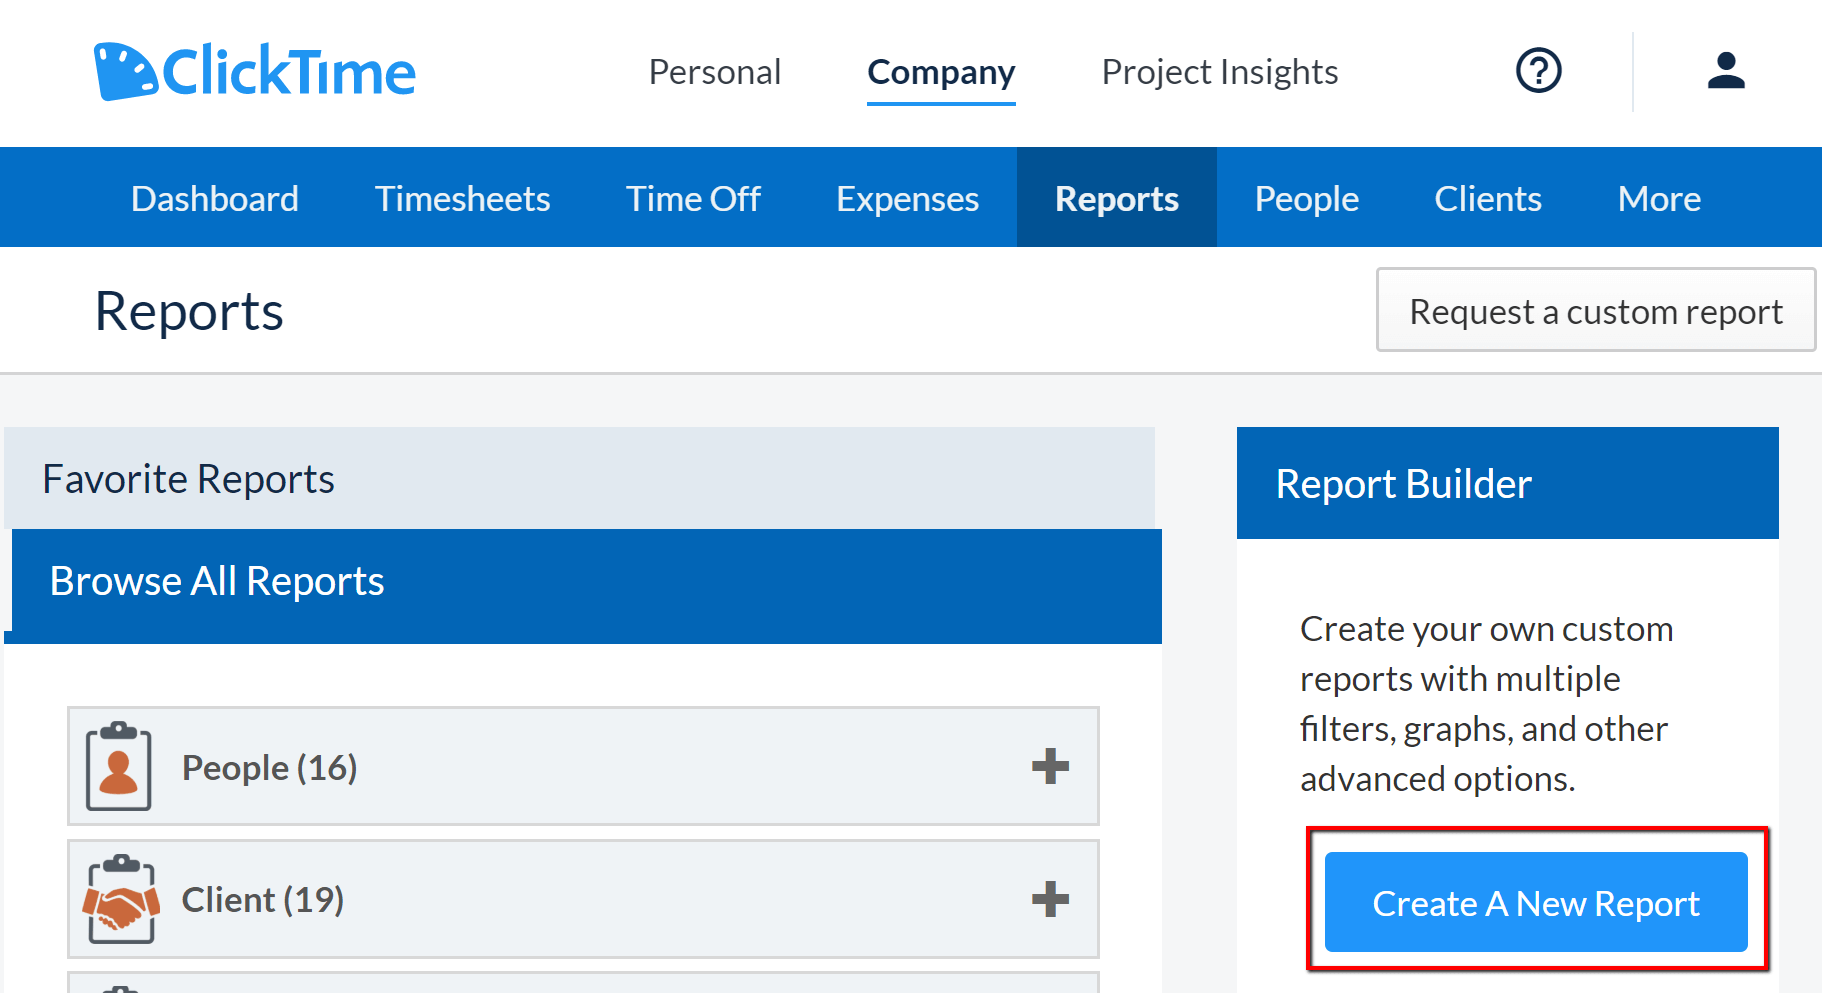Select the plus icon next to Client reports

pyautogui.click(x=1050, y=899)
